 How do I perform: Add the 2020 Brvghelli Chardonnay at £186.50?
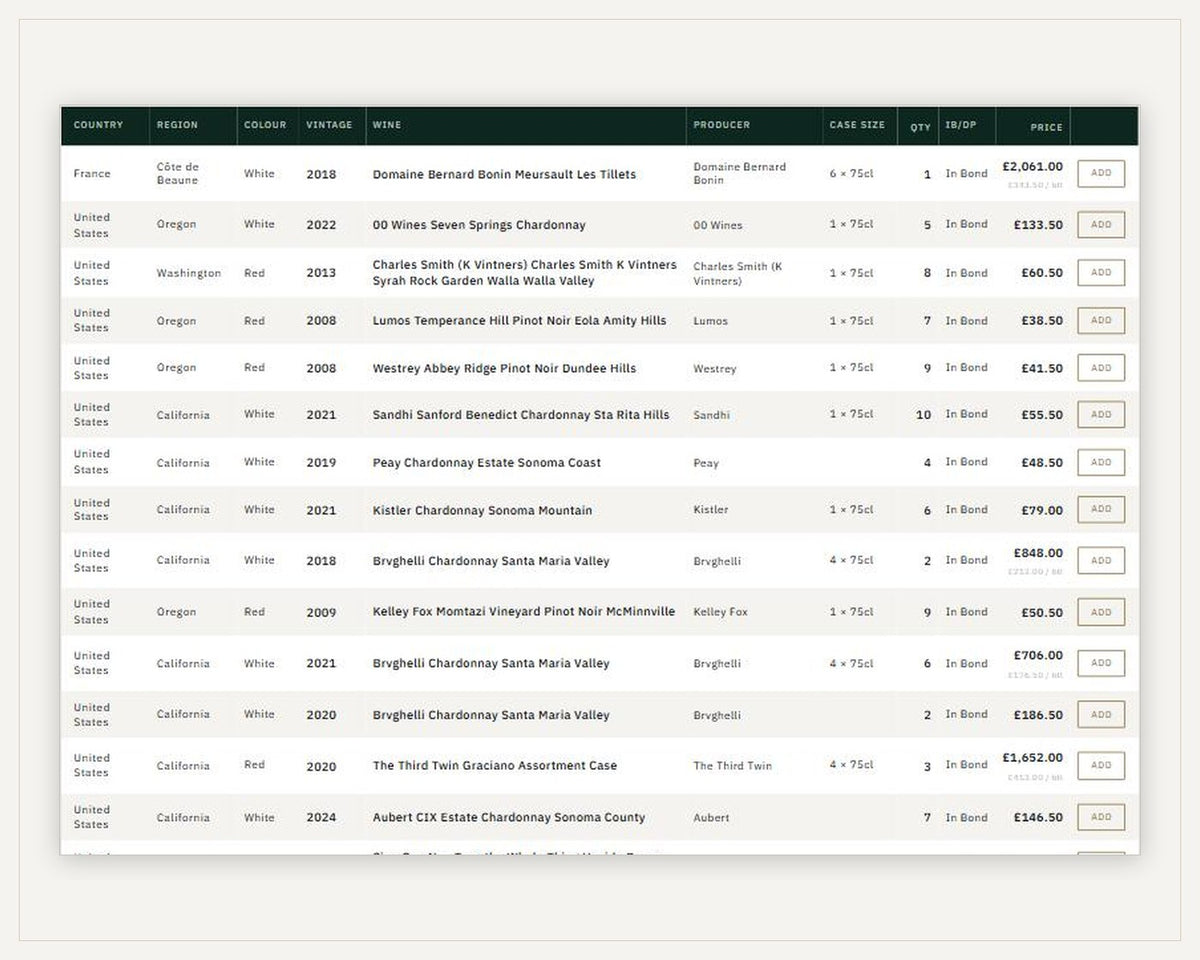1101,715
